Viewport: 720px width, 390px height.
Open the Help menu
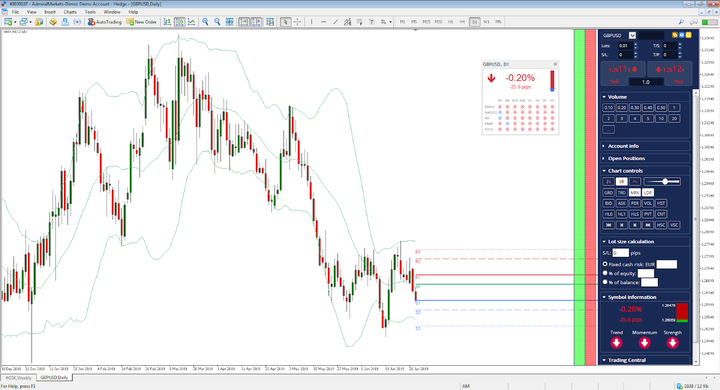pyautogui.click(x=133, y=12)
